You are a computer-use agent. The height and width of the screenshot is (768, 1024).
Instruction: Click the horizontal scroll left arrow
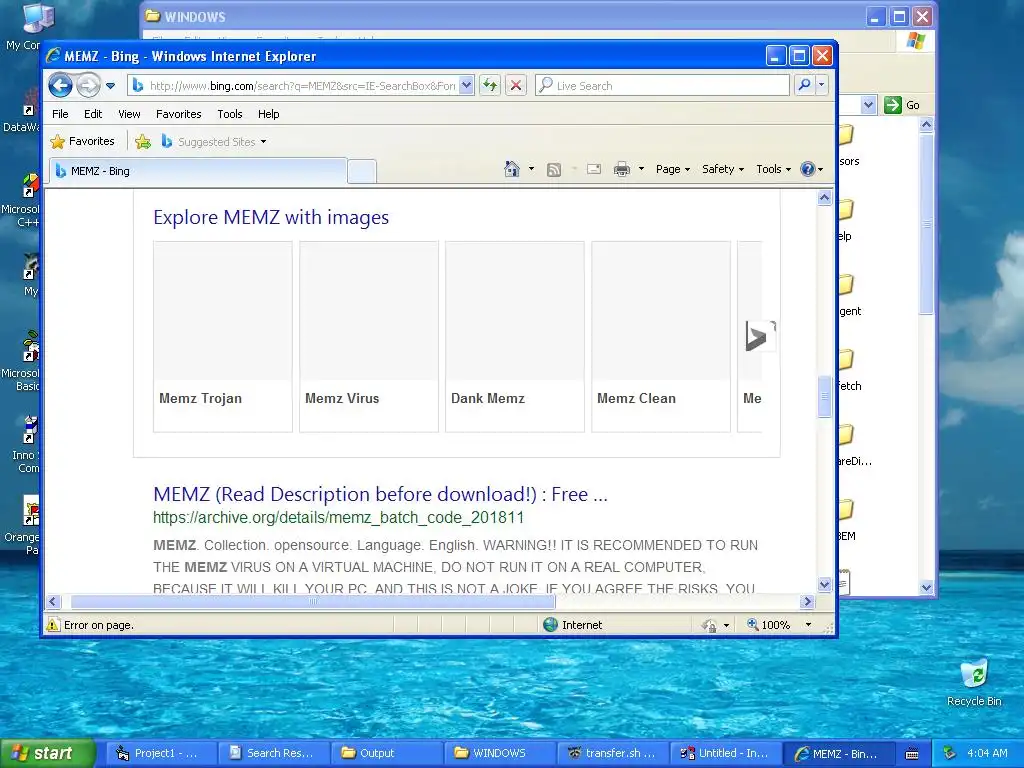click(x=54, y=601)
